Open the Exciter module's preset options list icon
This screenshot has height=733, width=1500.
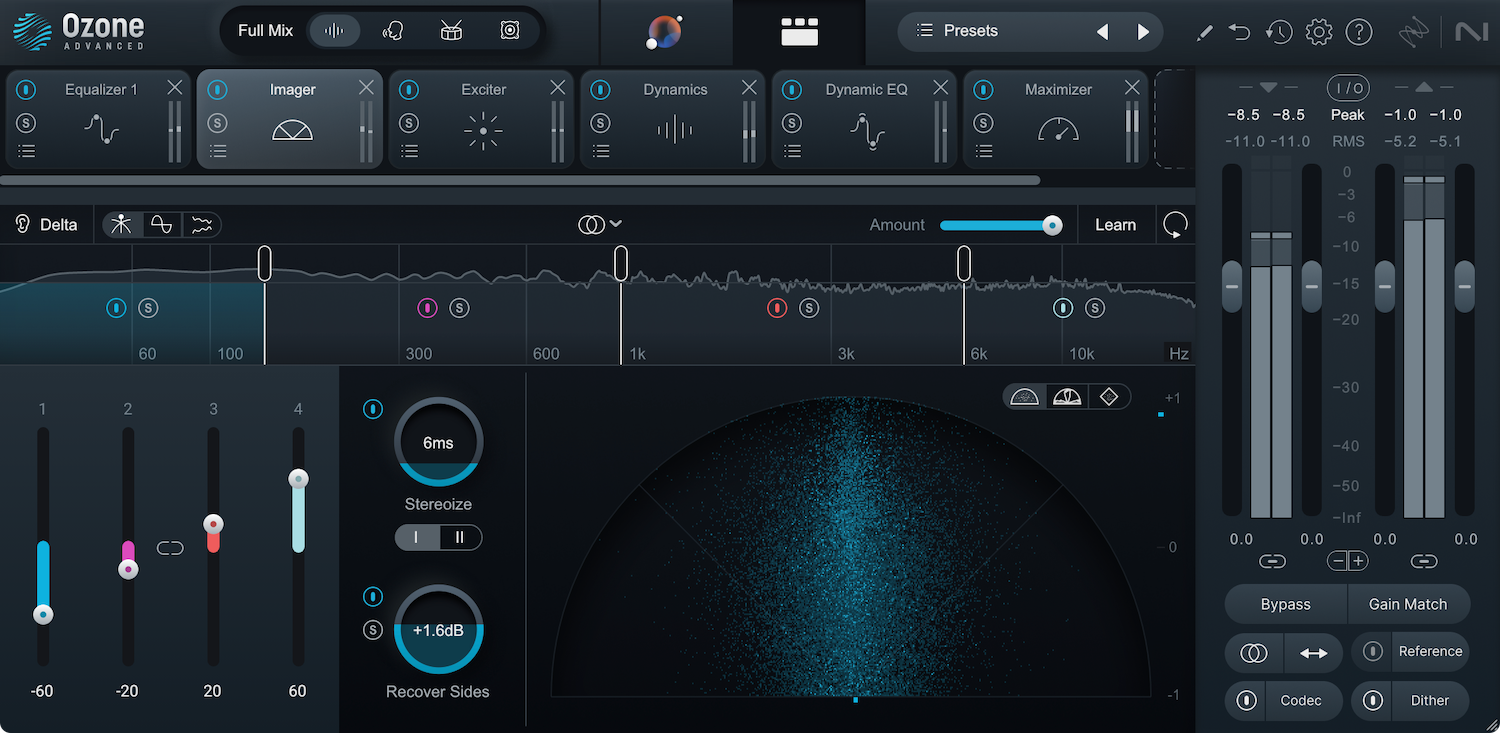[409, 151]
